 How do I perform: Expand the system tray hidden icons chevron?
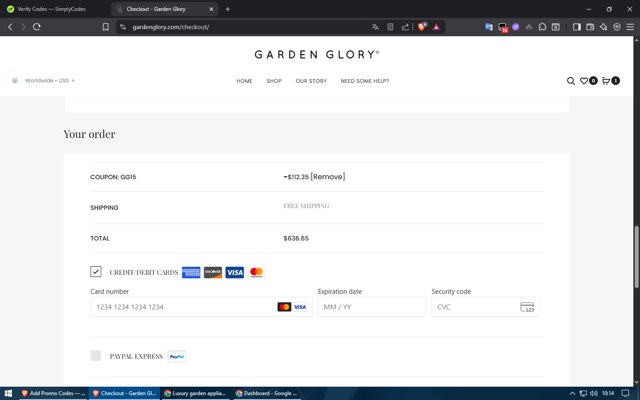[572, 393]
